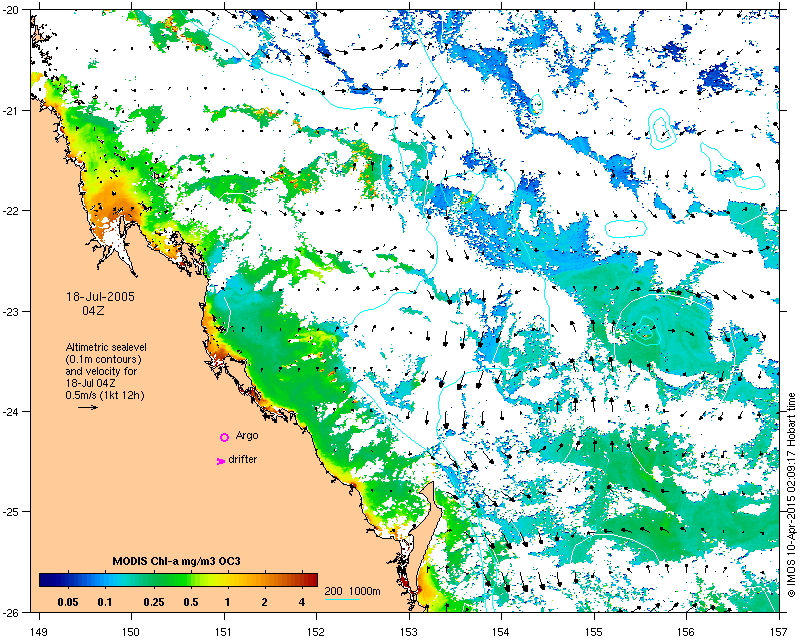Image resolution: width=800 pixels, height=640 pixels.
Task: Click the 155 longitude axis label
Action: [x=594, y=632]
